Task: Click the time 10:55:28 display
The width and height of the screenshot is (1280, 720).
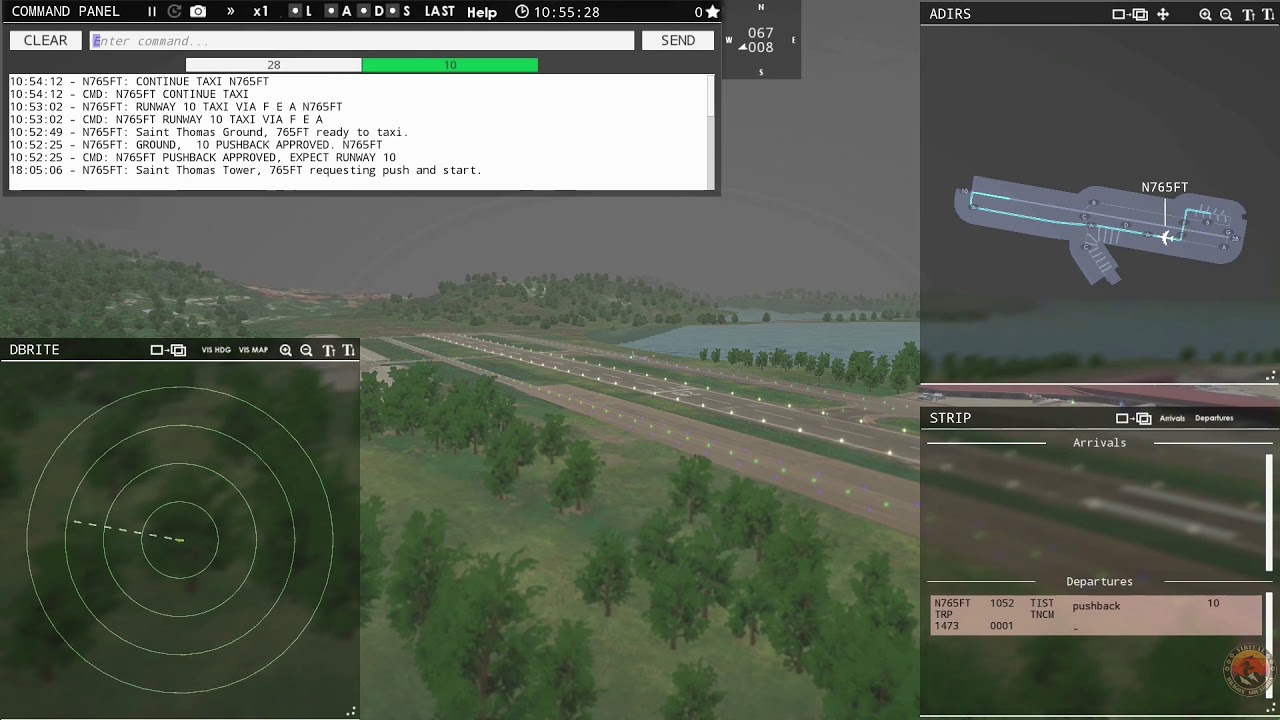Action: (x=566, y=12)
